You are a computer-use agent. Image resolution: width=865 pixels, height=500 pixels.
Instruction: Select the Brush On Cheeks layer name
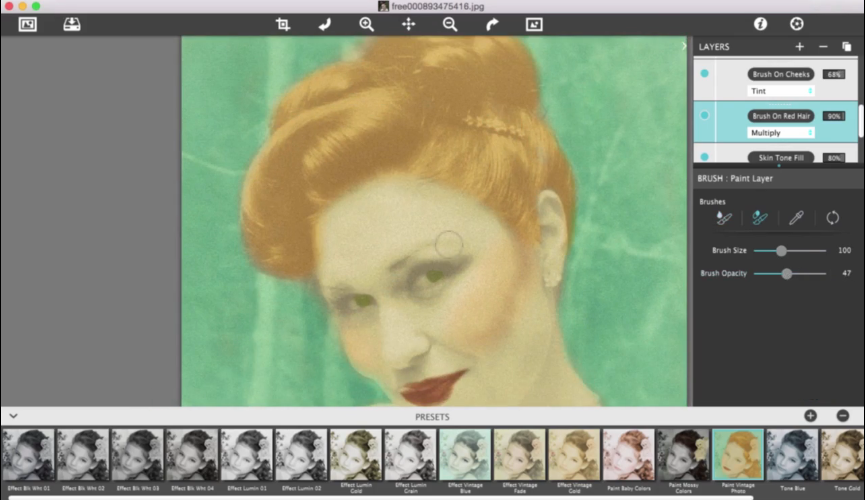pyautogui.click(x=781, y=74)
